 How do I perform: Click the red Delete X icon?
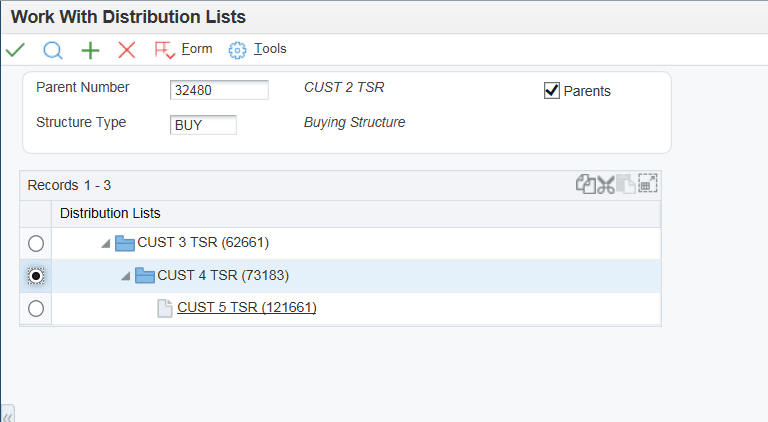[x=126, y=50]
